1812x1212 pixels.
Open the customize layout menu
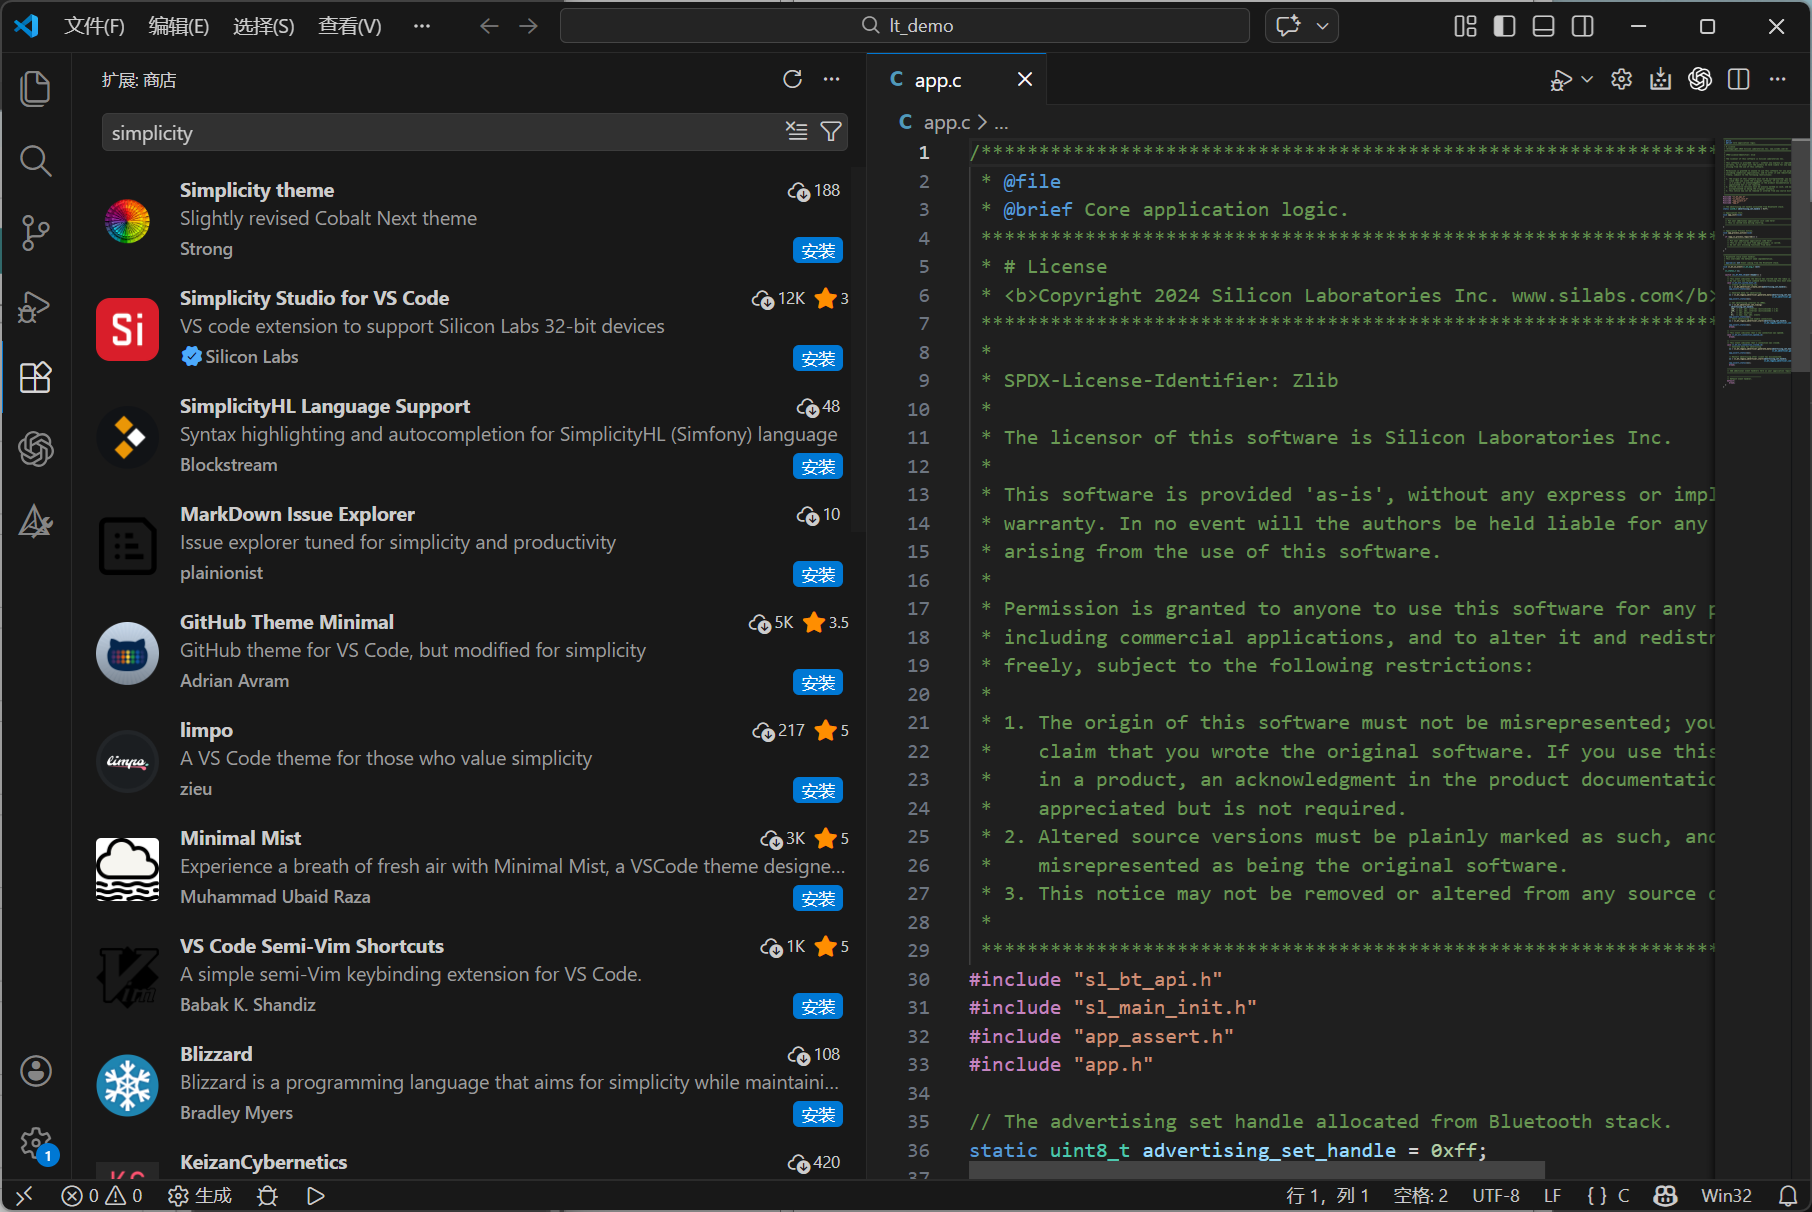1465,26
